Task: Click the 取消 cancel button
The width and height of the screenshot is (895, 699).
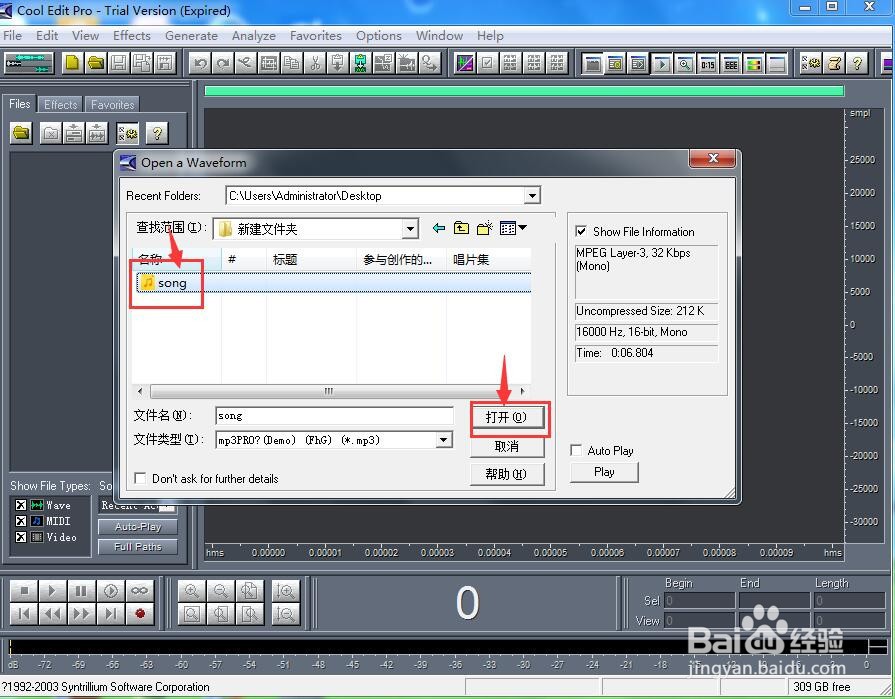Action: pos(506,446)
